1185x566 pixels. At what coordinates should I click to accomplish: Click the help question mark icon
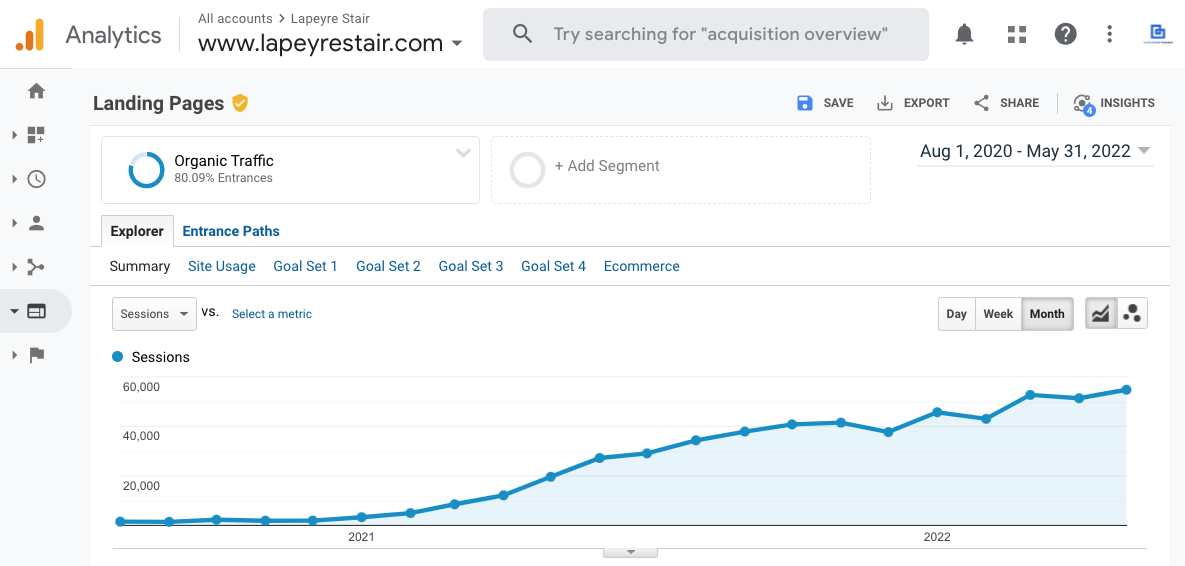[x=1066, y=35]
